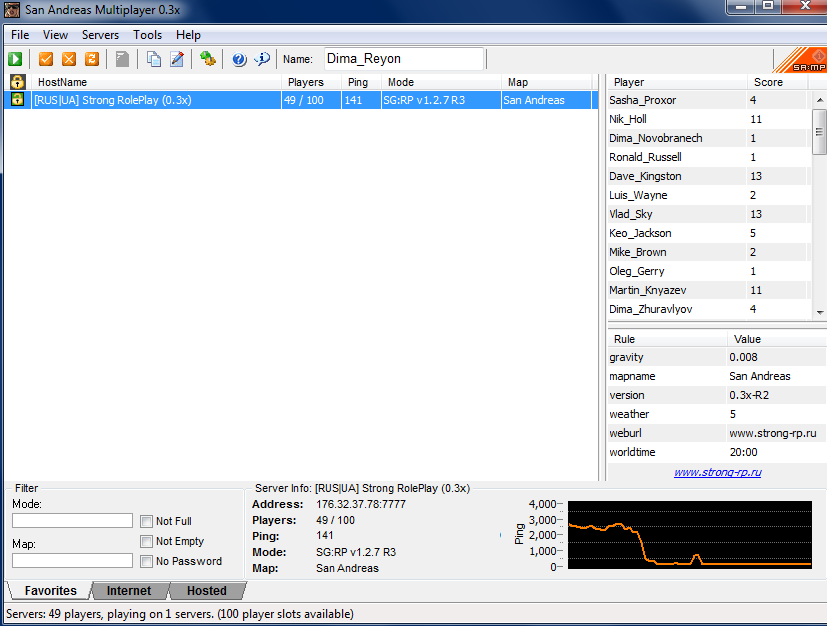
Task: Select player Oleg_Gerry
Action: click(x=708, y=271)
